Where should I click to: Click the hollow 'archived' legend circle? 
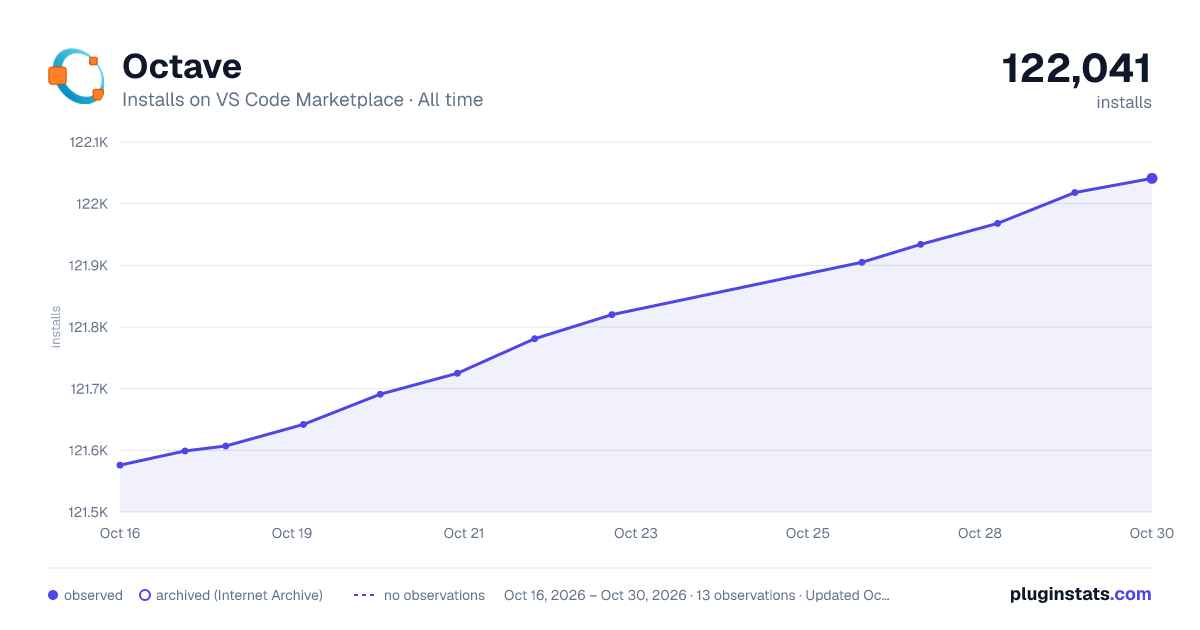pyautogui.click(x=145, y=595)
